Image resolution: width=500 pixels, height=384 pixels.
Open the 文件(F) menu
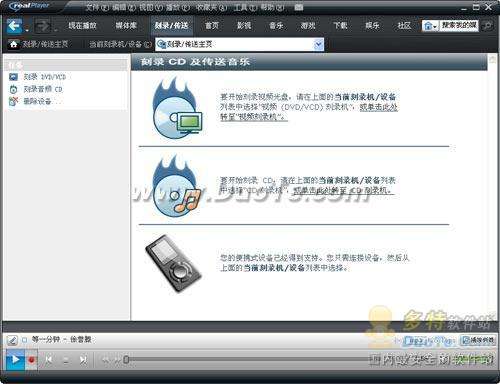(97, 7)
